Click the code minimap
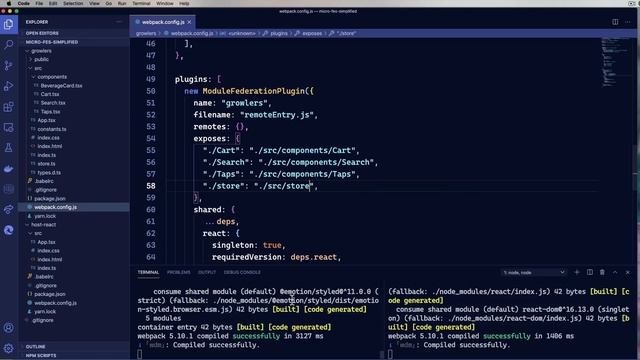This screenshot has height=360, width=640. point(616,61)
